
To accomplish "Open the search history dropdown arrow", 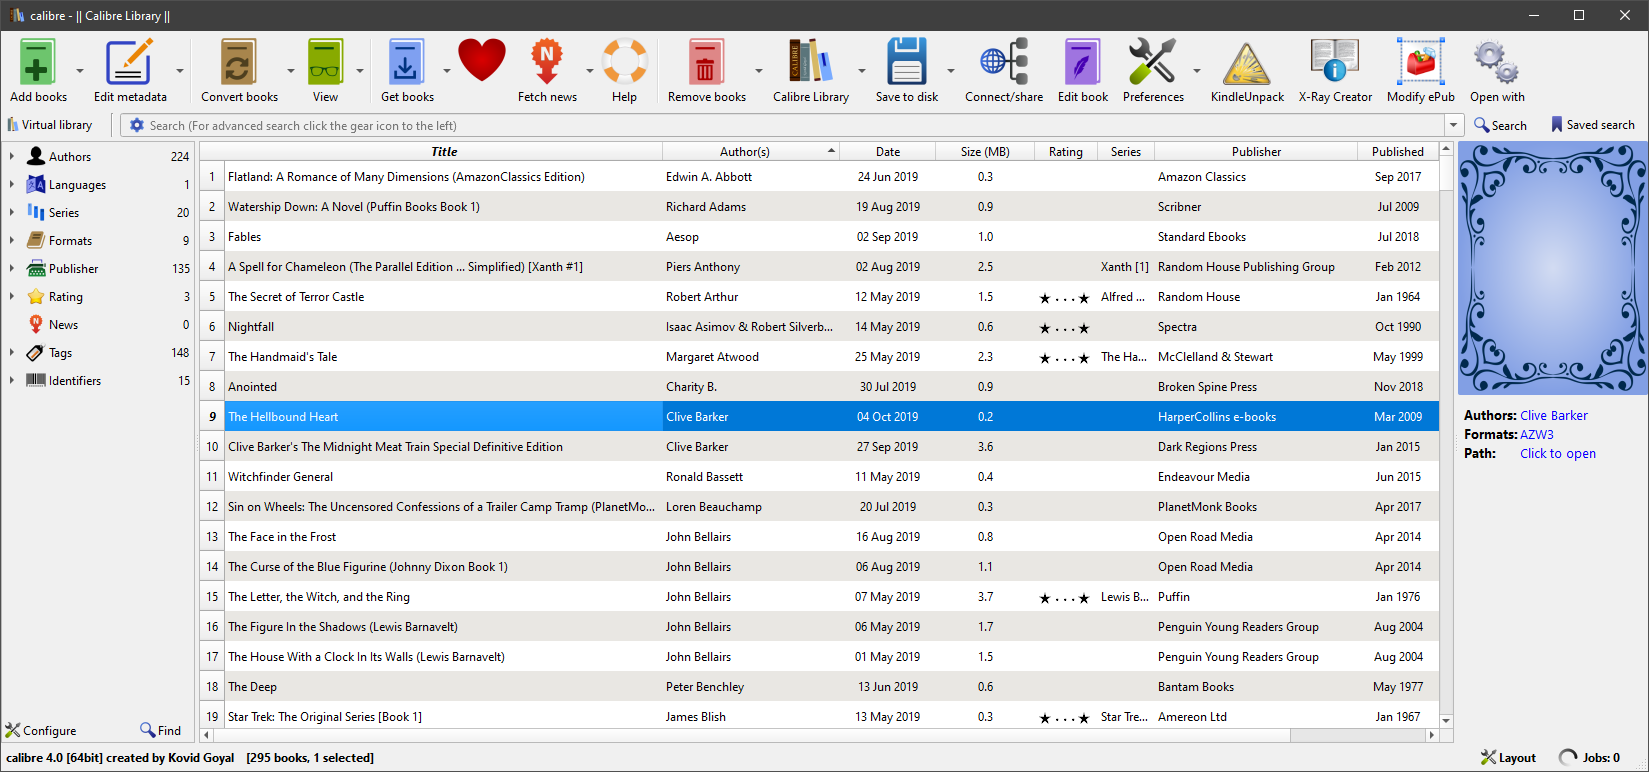I will pyautogui.click(x=1453, y=126).
